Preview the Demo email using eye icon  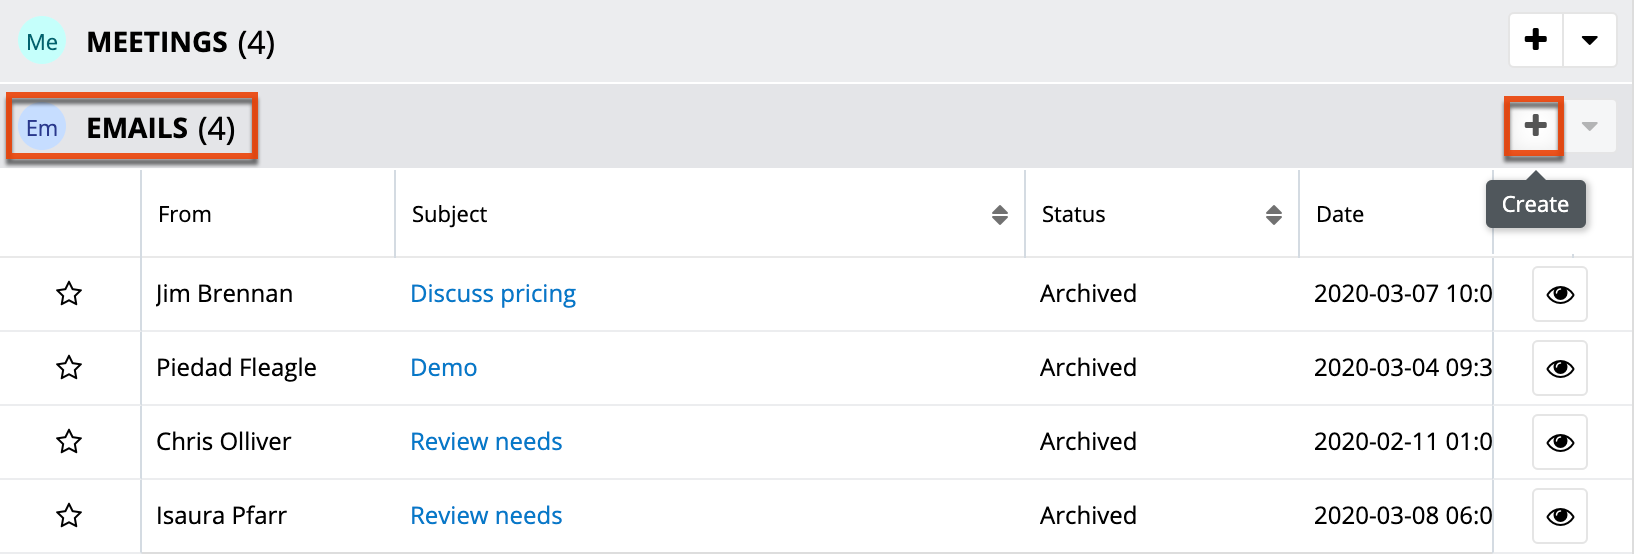pos(1559,369)
